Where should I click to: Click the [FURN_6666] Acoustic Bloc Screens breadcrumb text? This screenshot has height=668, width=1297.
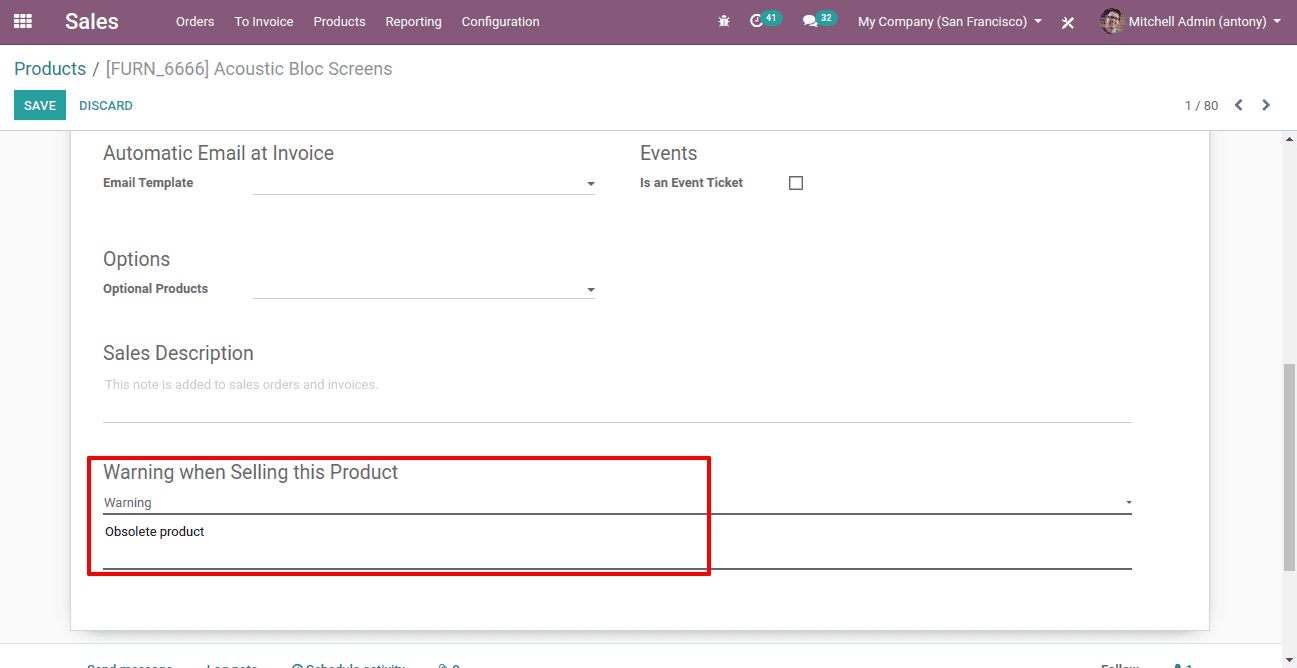point(249,69)
